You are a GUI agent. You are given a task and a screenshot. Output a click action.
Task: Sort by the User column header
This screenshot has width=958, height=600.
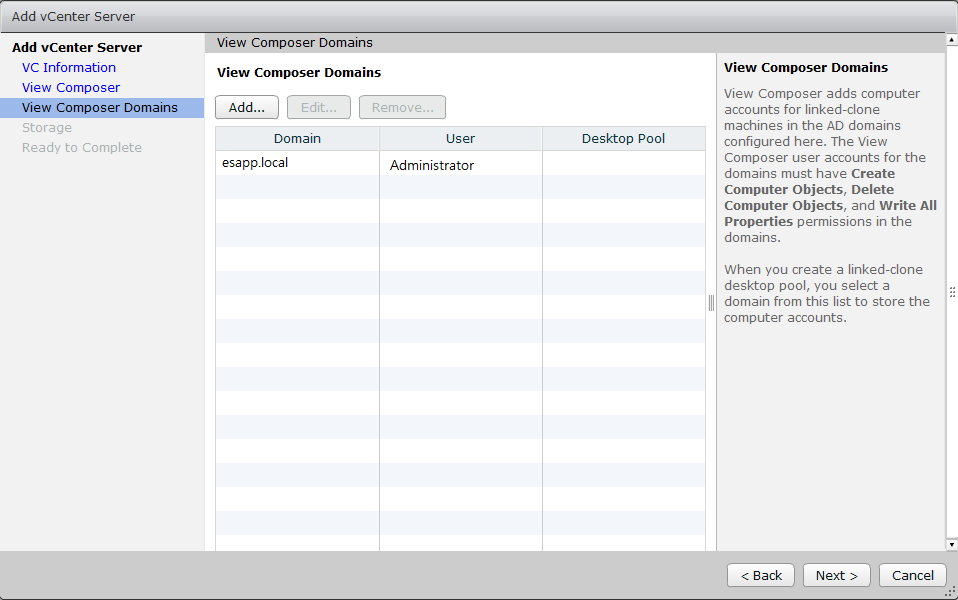pyautogui.click(x=461, y=139)
